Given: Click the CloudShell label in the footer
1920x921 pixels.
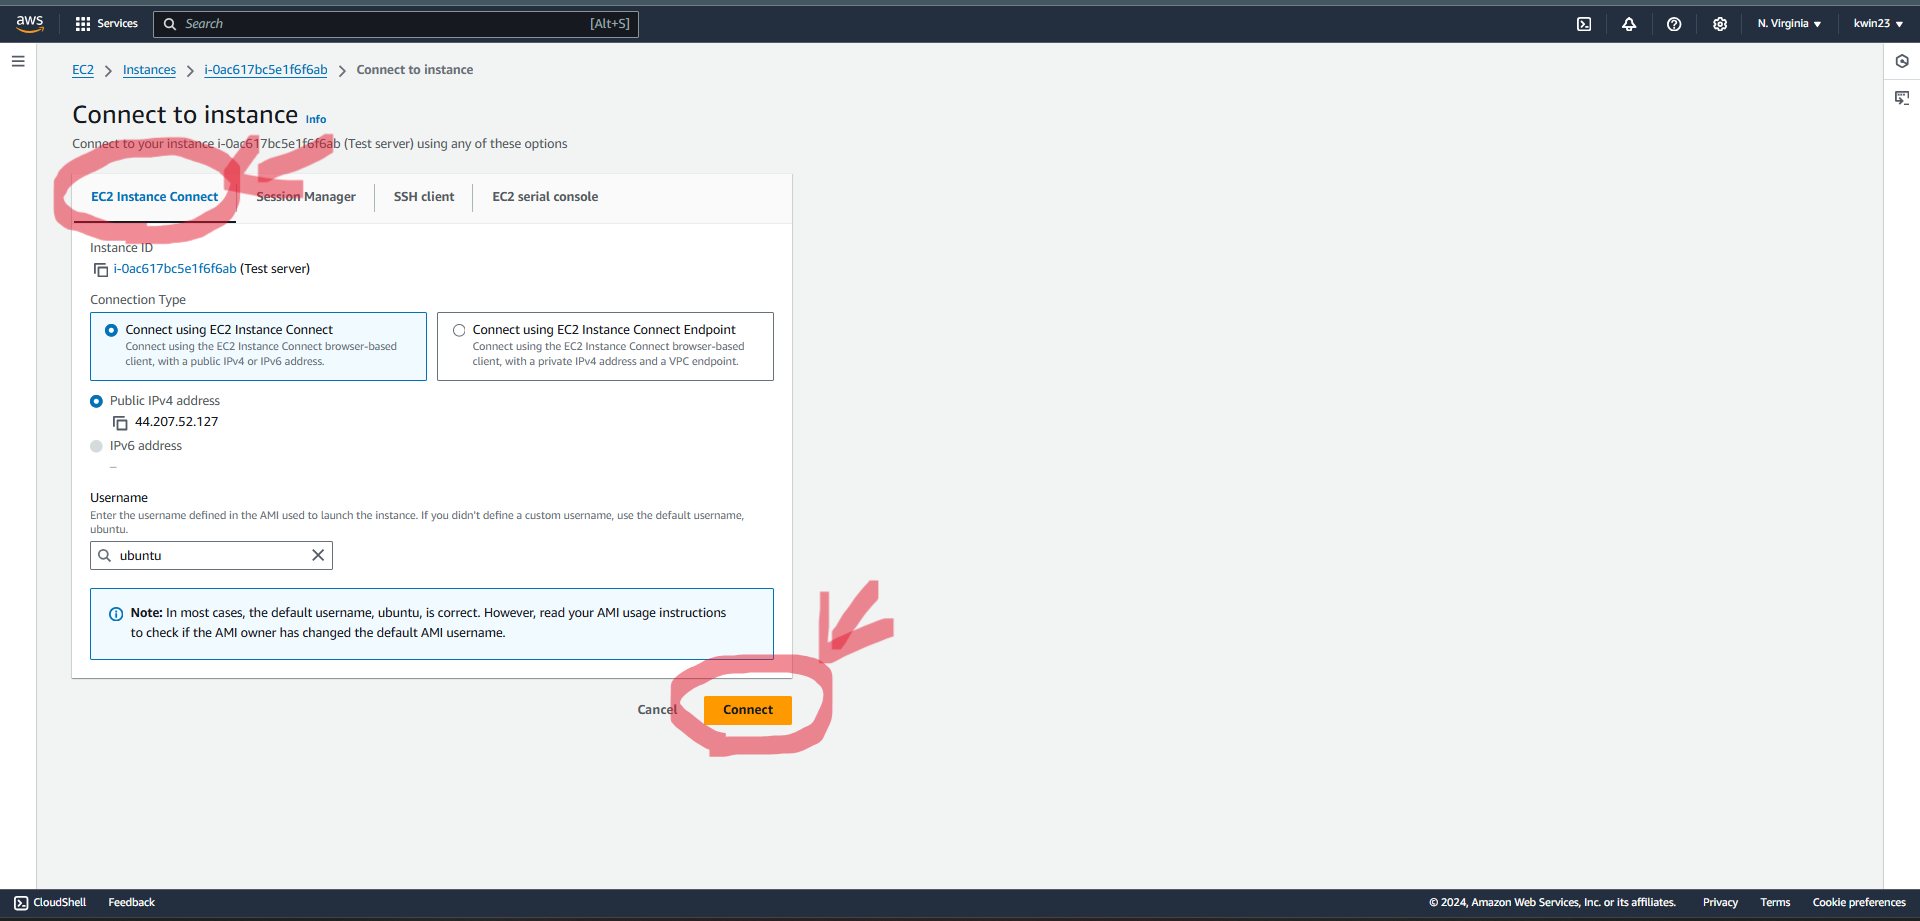Looking at the screenshot, I should coord(60,903).
